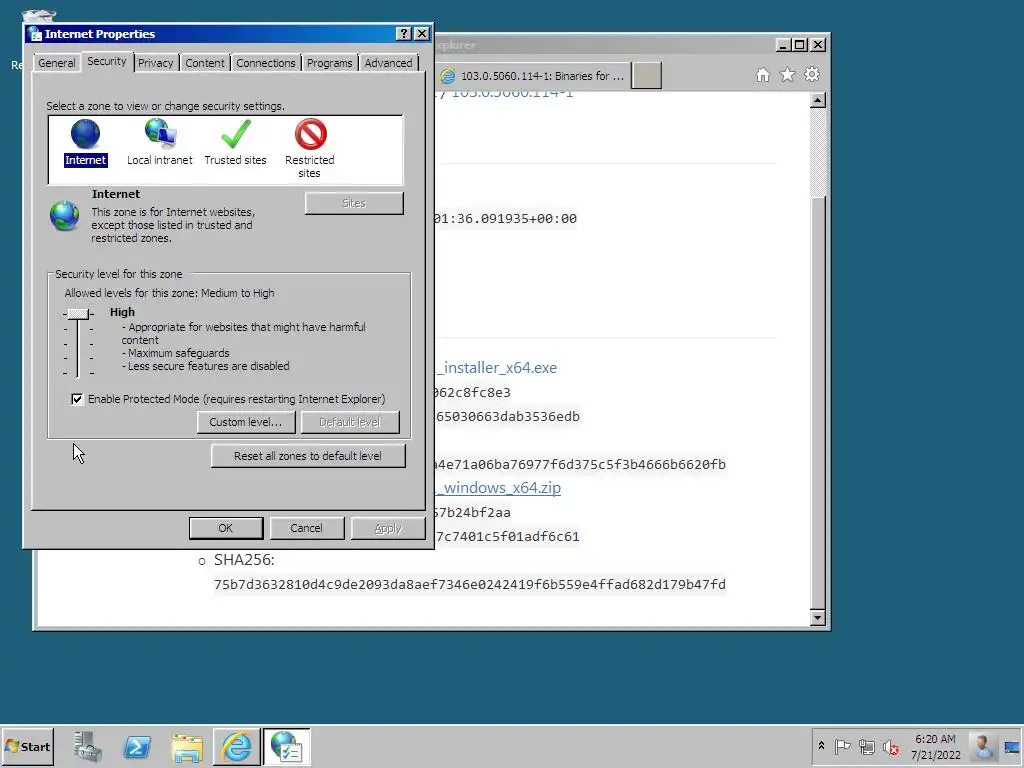
Task: Open Windows Explorer folder on taskbar
Action: [187, 746]
